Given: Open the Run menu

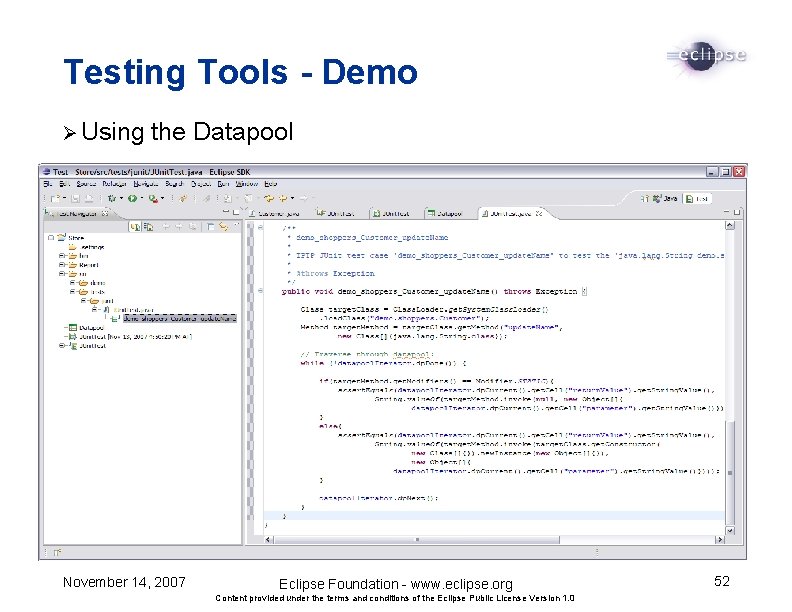Looking at the screenshot, I should point(223,184).
